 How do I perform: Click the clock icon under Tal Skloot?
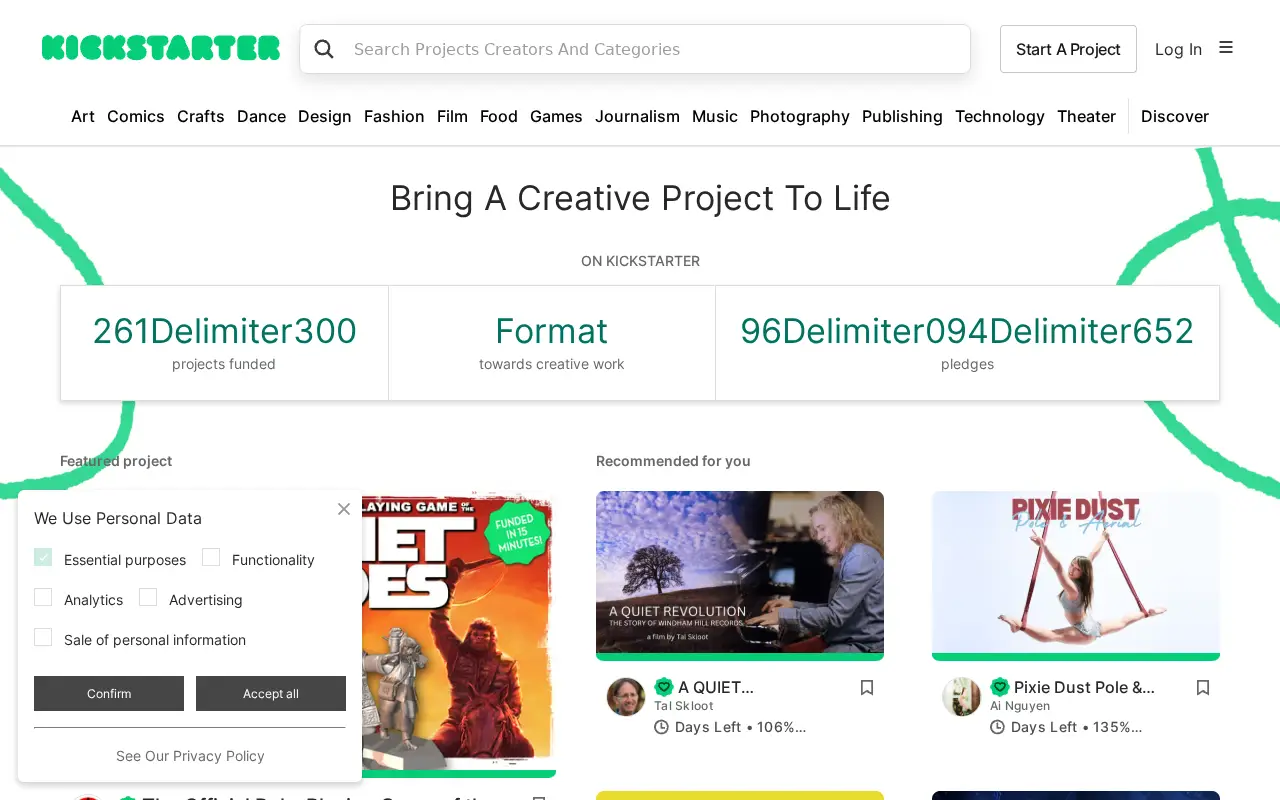click(x=661, y=727)
